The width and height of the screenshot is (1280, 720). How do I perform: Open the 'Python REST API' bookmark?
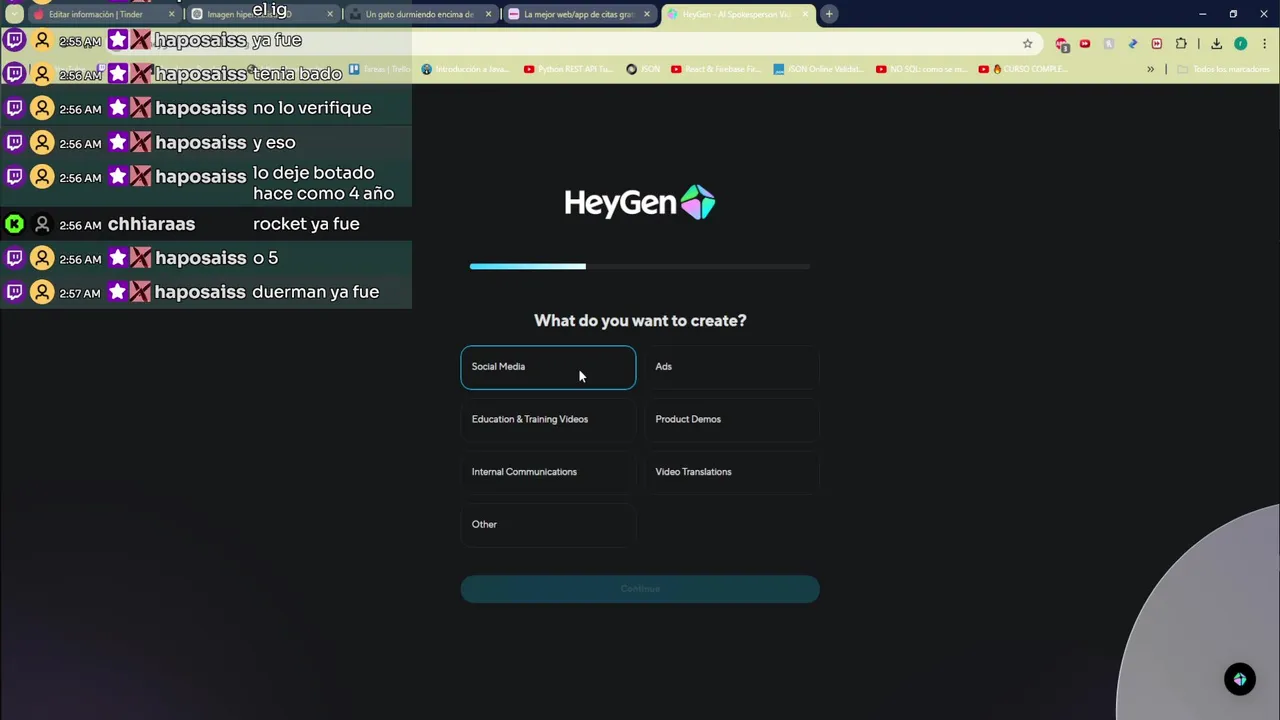coord(569,70)
